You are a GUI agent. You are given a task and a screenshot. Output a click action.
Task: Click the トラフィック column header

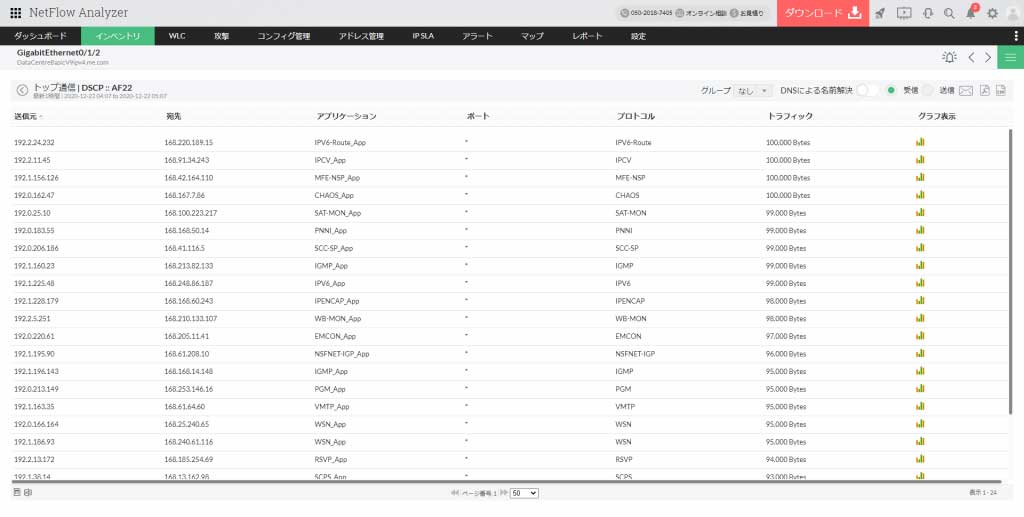pyautogui.click(x=790, y=116)
